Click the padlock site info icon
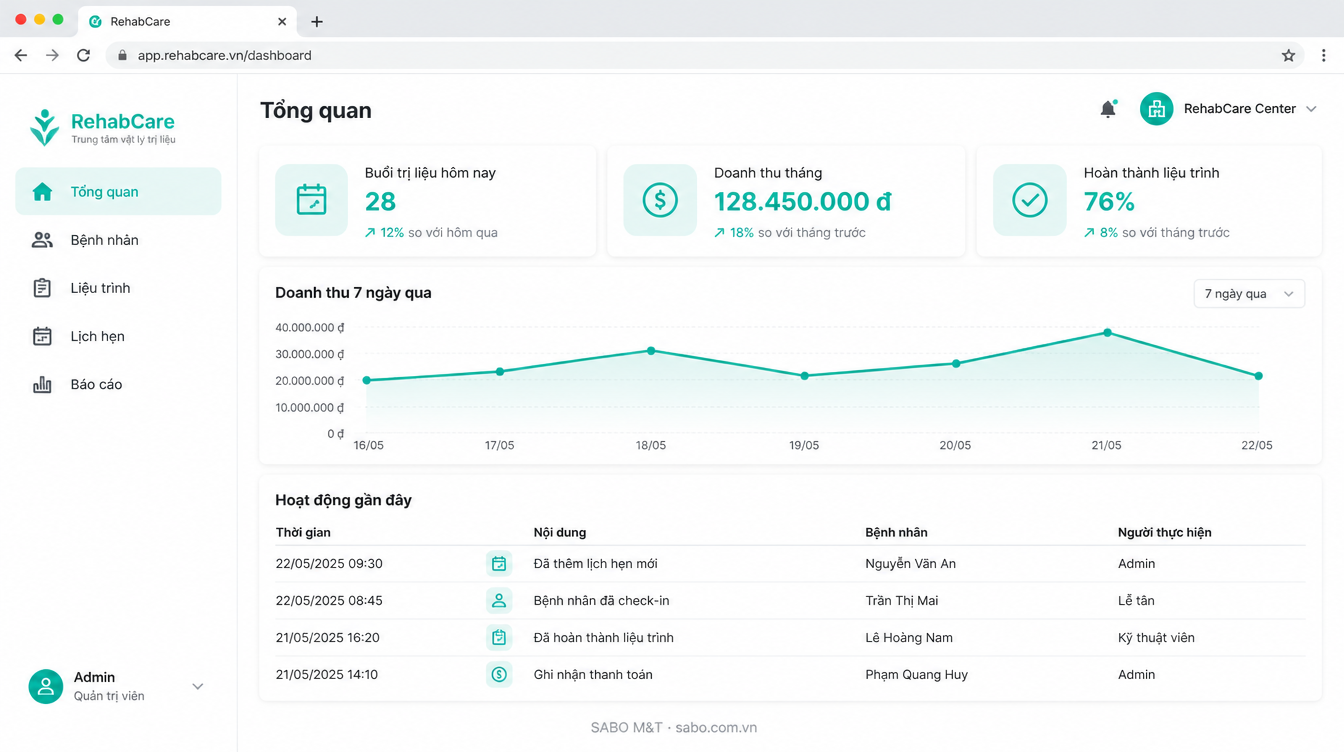Screen dimensions: 1344x752 coord(122,56)
